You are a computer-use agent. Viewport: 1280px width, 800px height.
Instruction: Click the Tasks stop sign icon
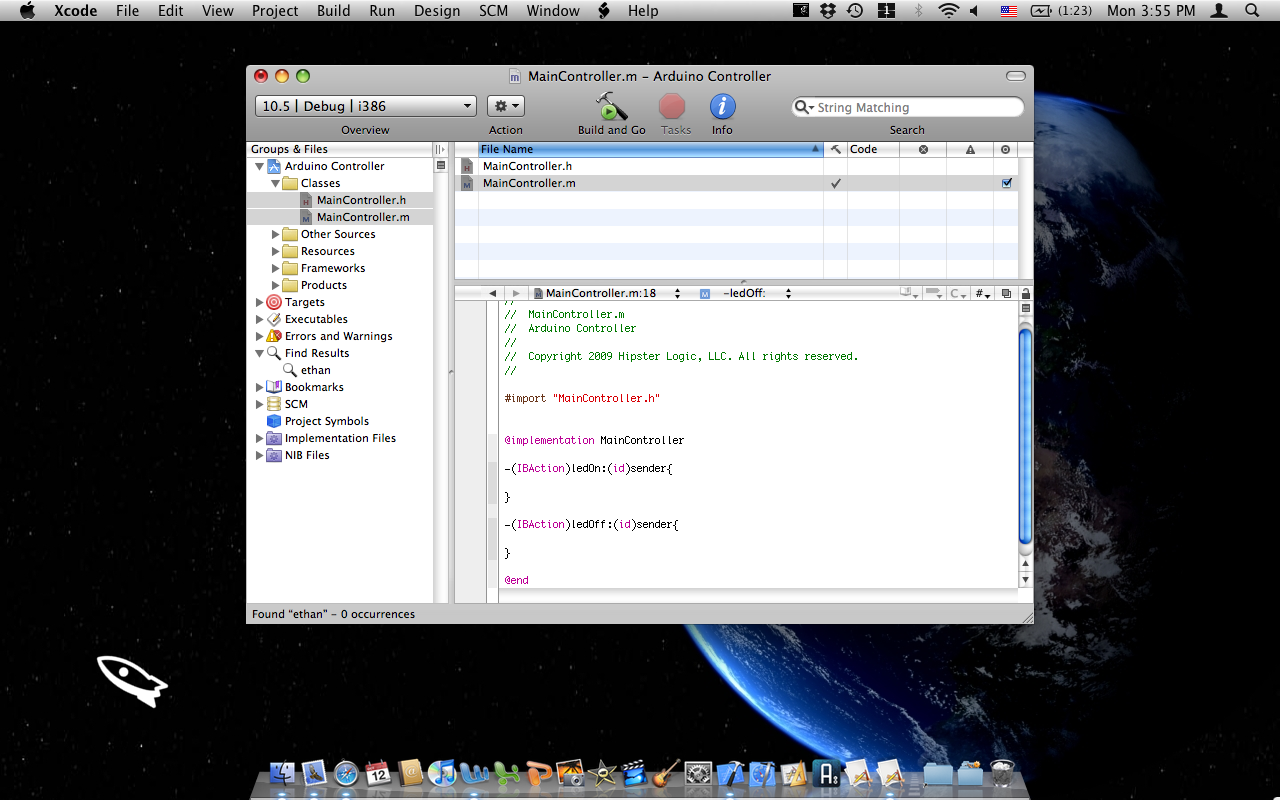tap(672, 106)
